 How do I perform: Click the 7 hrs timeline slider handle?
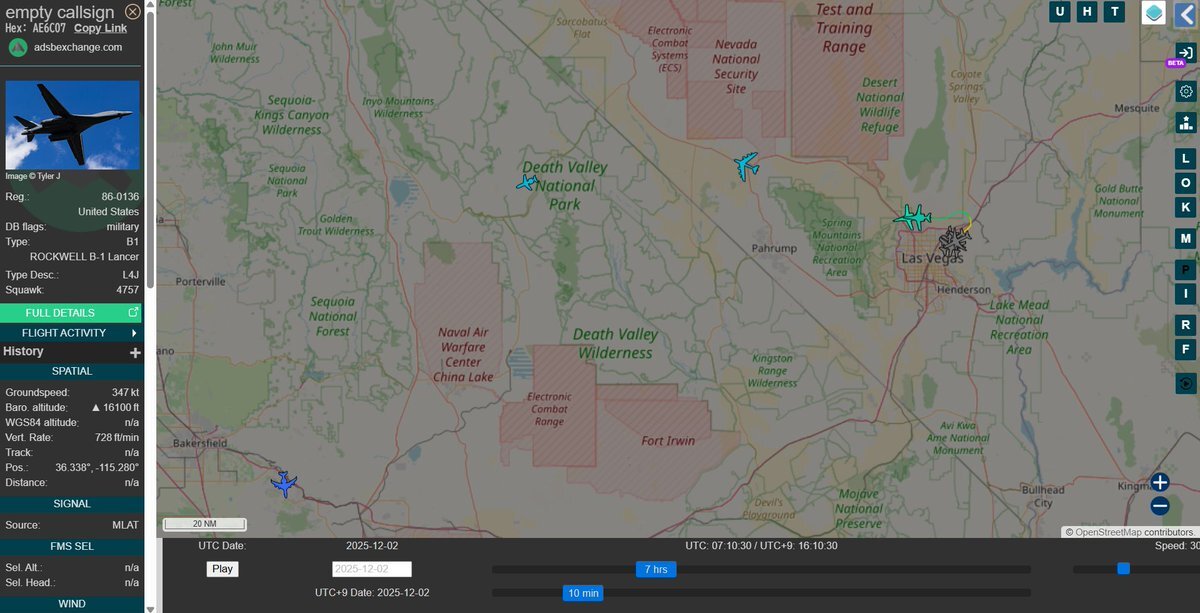(656, 569)
